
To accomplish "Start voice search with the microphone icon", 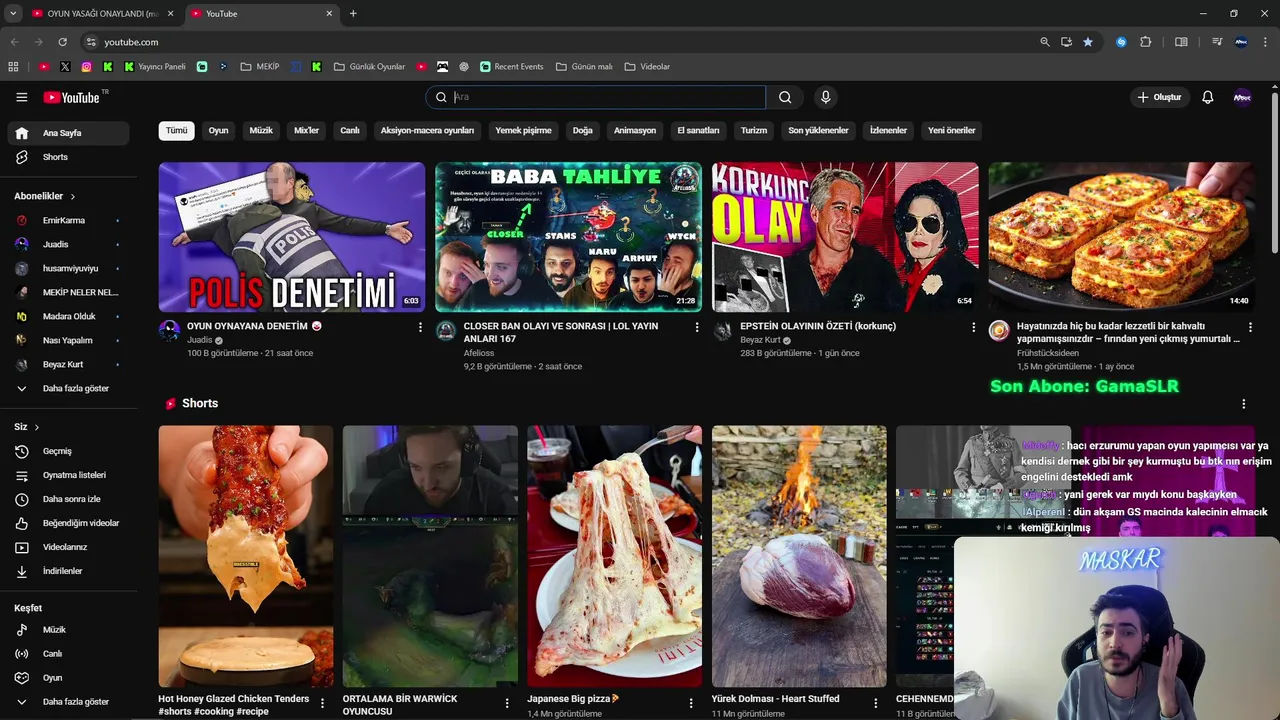I will tap(825, 97).
